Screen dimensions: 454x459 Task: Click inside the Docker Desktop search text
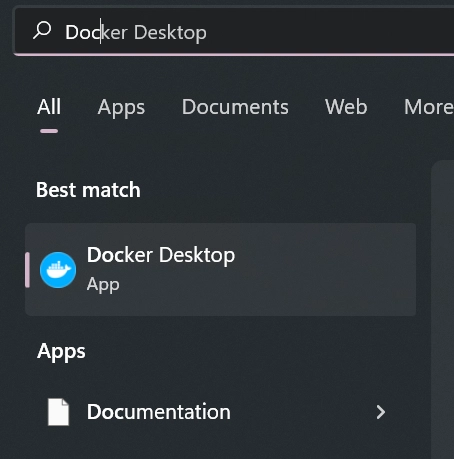136,33
